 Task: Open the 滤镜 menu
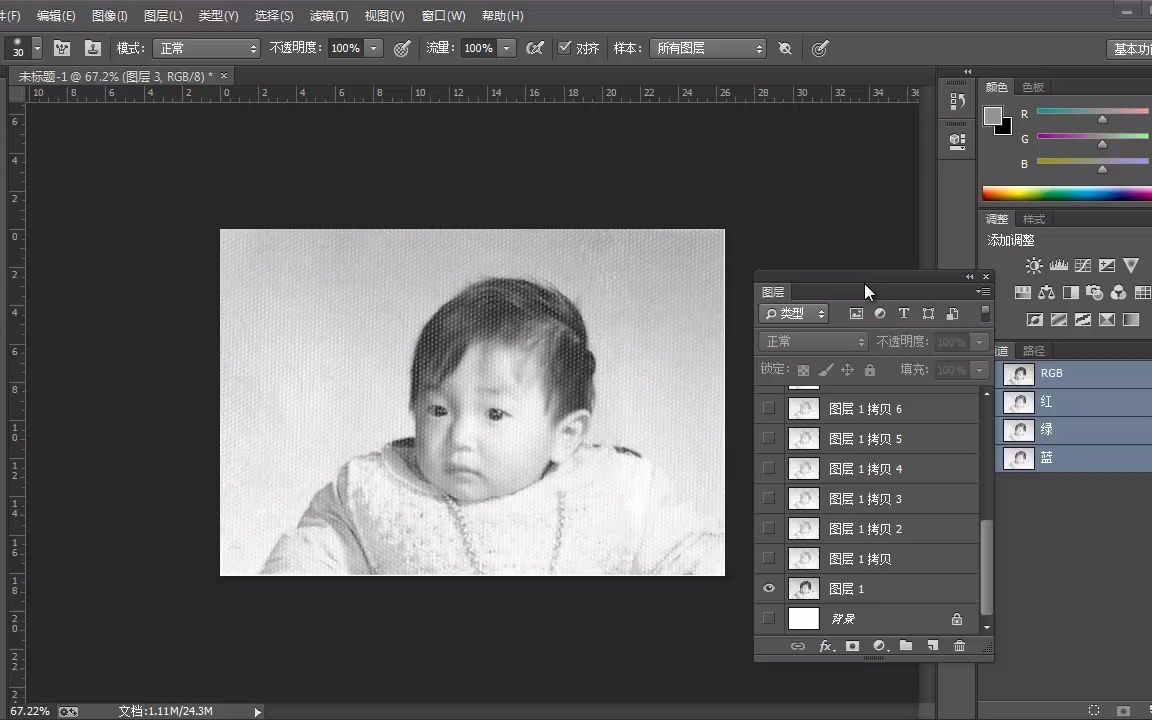[x=328, y=15]
